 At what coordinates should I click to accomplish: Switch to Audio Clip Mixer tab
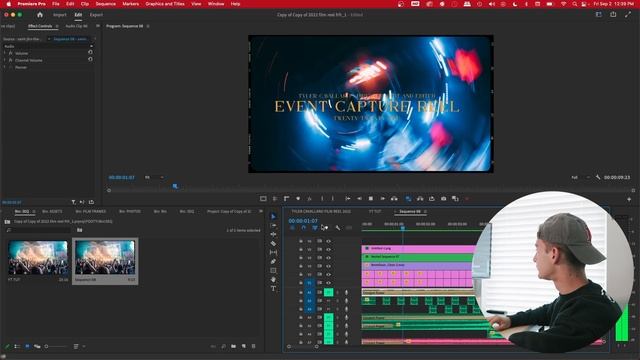pos(76,26)
